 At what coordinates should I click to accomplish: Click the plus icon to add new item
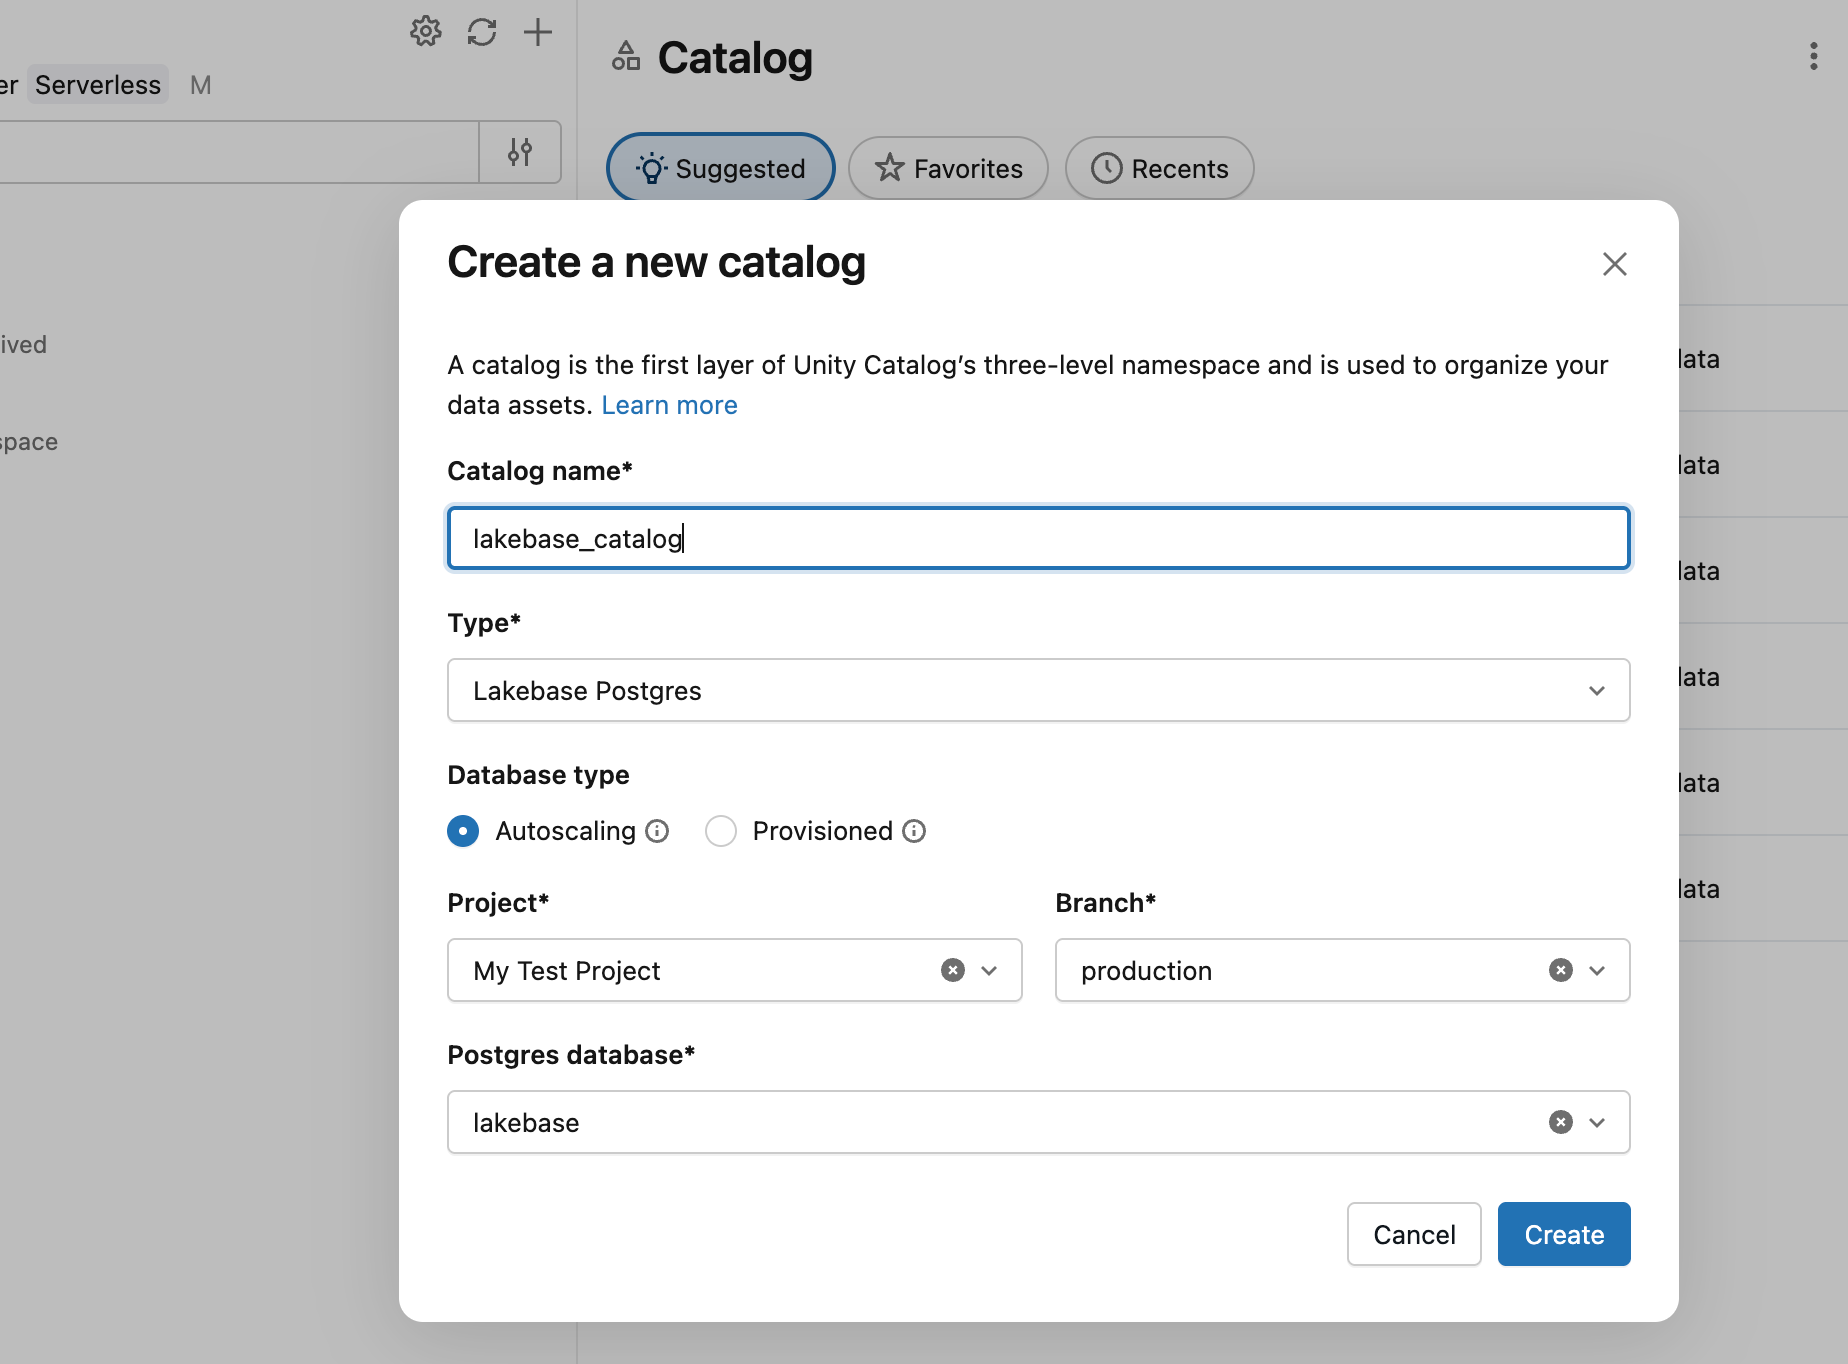click(x=538, y=32)
